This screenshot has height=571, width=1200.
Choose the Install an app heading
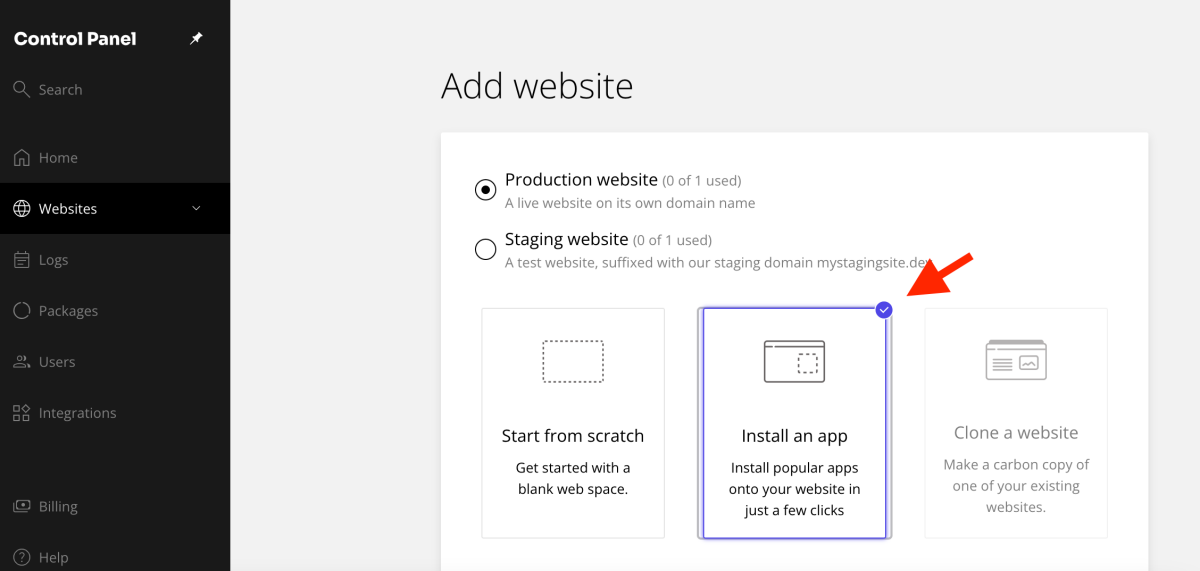[x=794, y=436]
